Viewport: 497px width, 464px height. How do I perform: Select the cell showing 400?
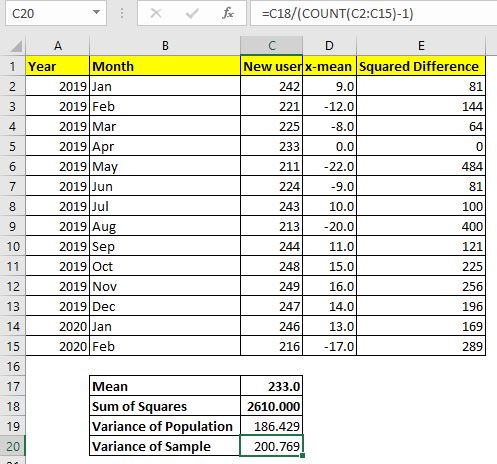pos(421,226)
